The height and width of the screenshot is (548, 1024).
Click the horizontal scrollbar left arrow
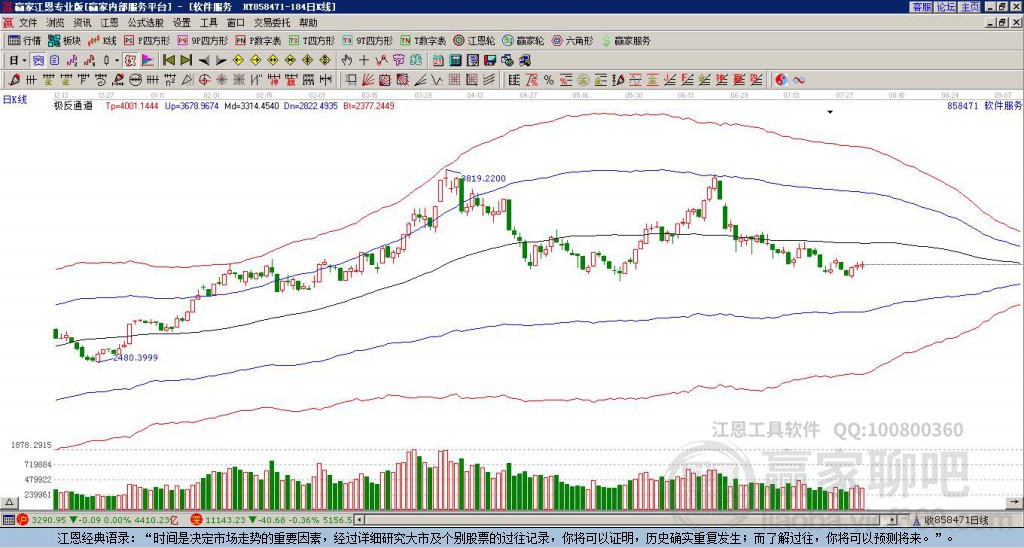[x=359, y=520]
